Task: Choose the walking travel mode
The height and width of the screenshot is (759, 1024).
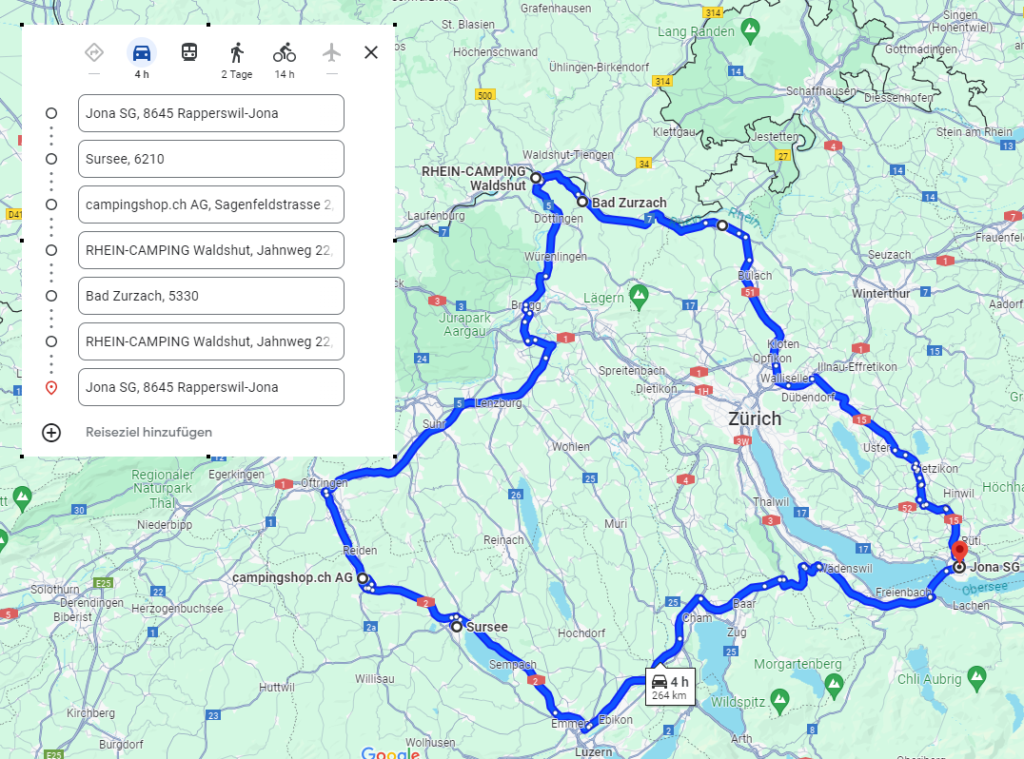Action: (x=237, y=53)
